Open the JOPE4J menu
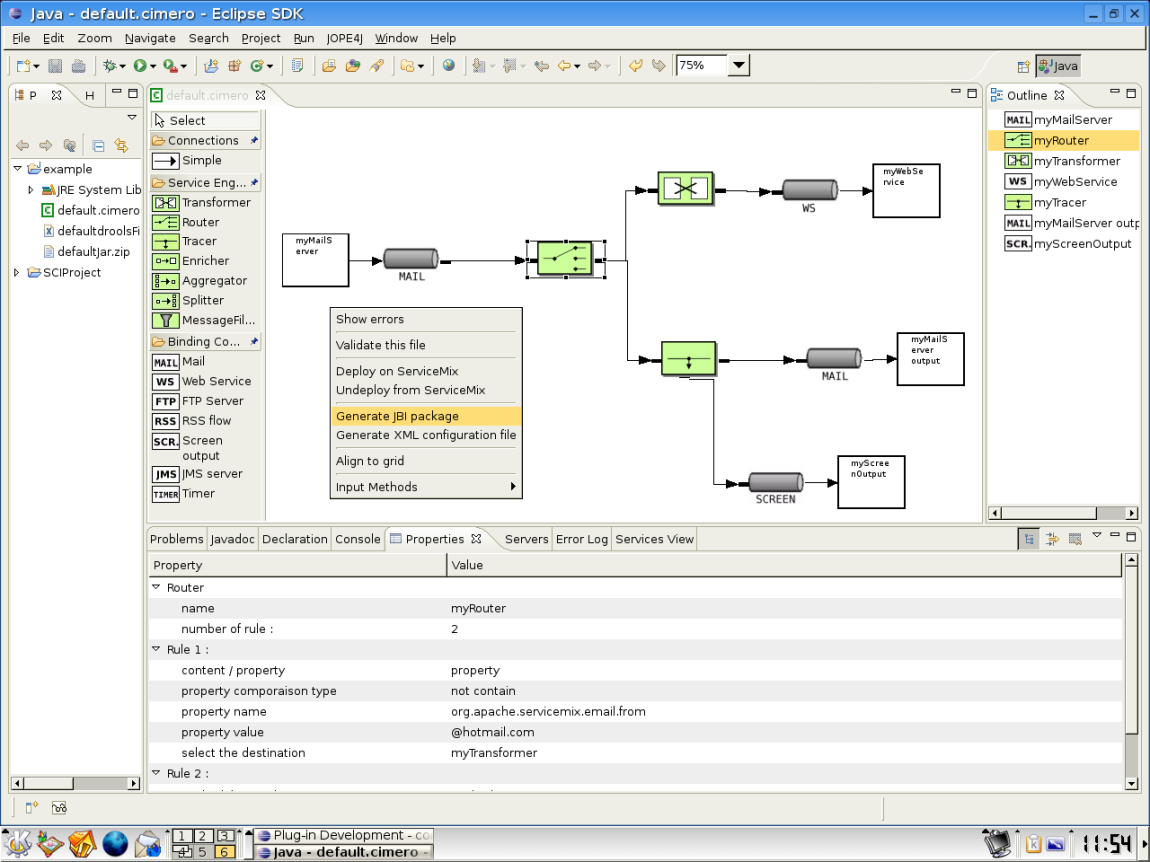The image size is (1150, 862). click(x=344, y=38)
